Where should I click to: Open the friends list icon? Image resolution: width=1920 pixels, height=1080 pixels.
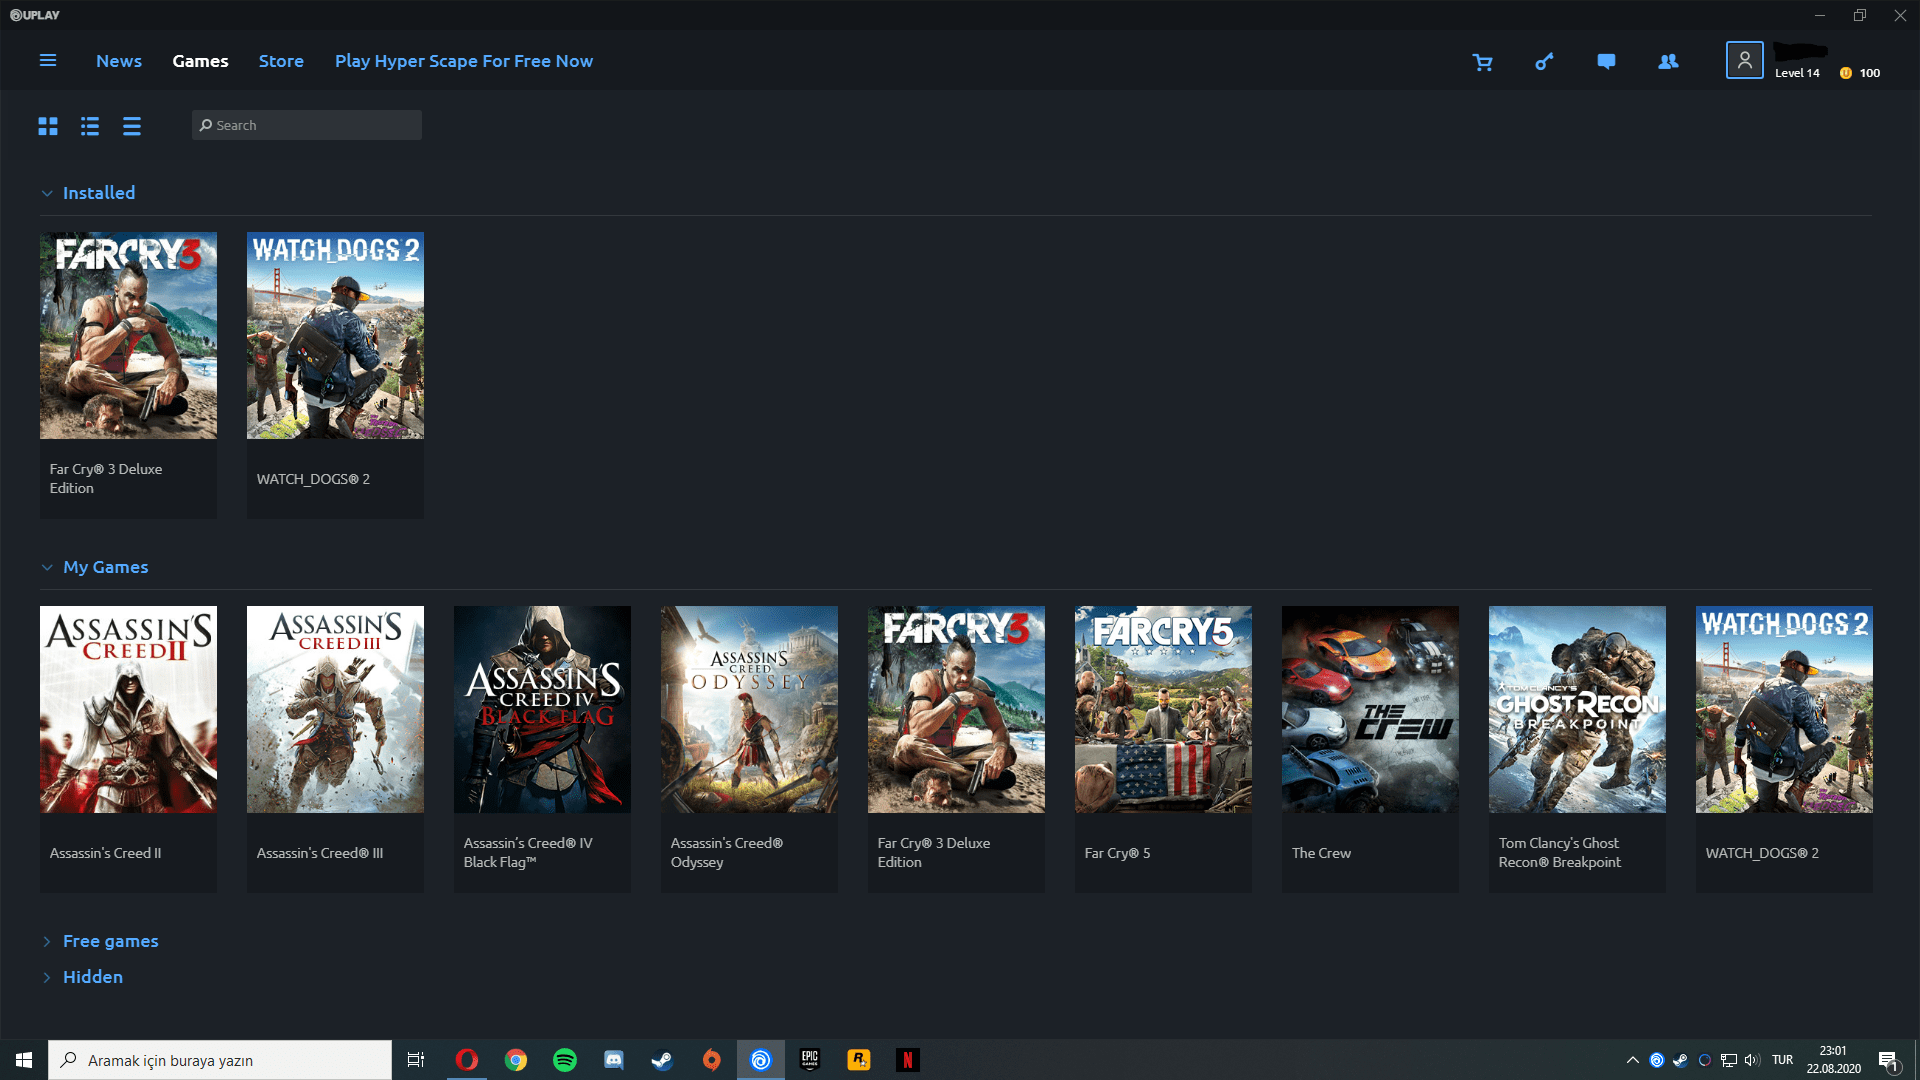click(1668, 62)
